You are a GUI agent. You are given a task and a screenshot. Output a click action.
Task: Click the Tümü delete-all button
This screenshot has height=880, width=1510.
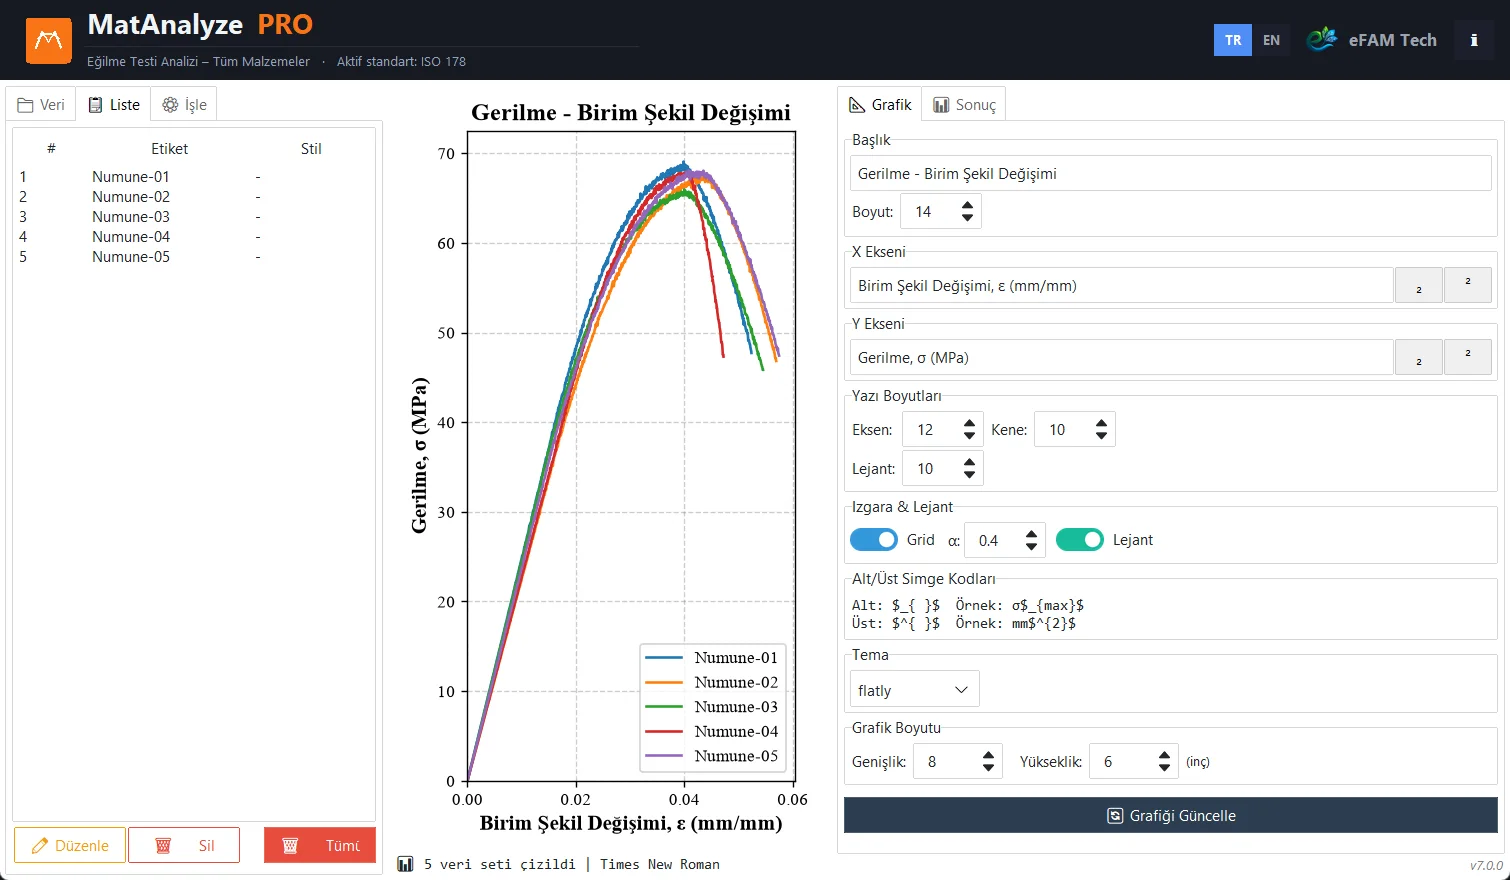(x=320, y=845)
